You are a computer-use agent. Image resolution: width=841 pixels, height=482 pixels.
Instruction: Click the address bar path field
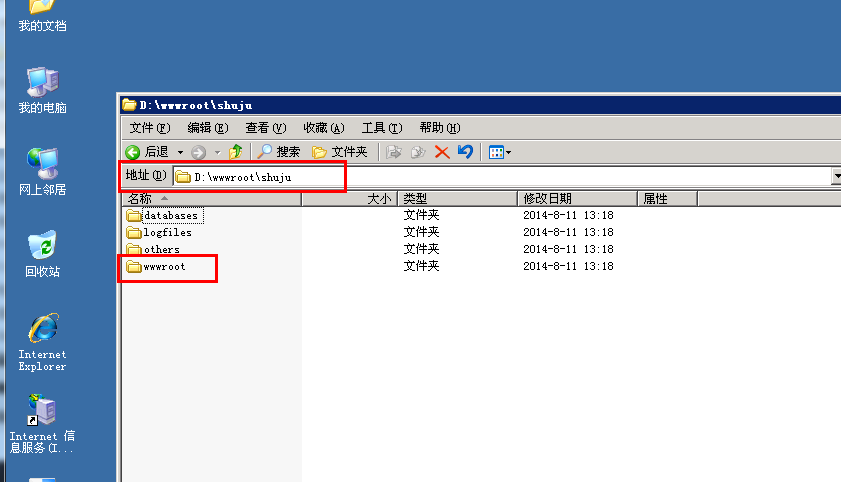pyautogui.click(x=500, y=176)
